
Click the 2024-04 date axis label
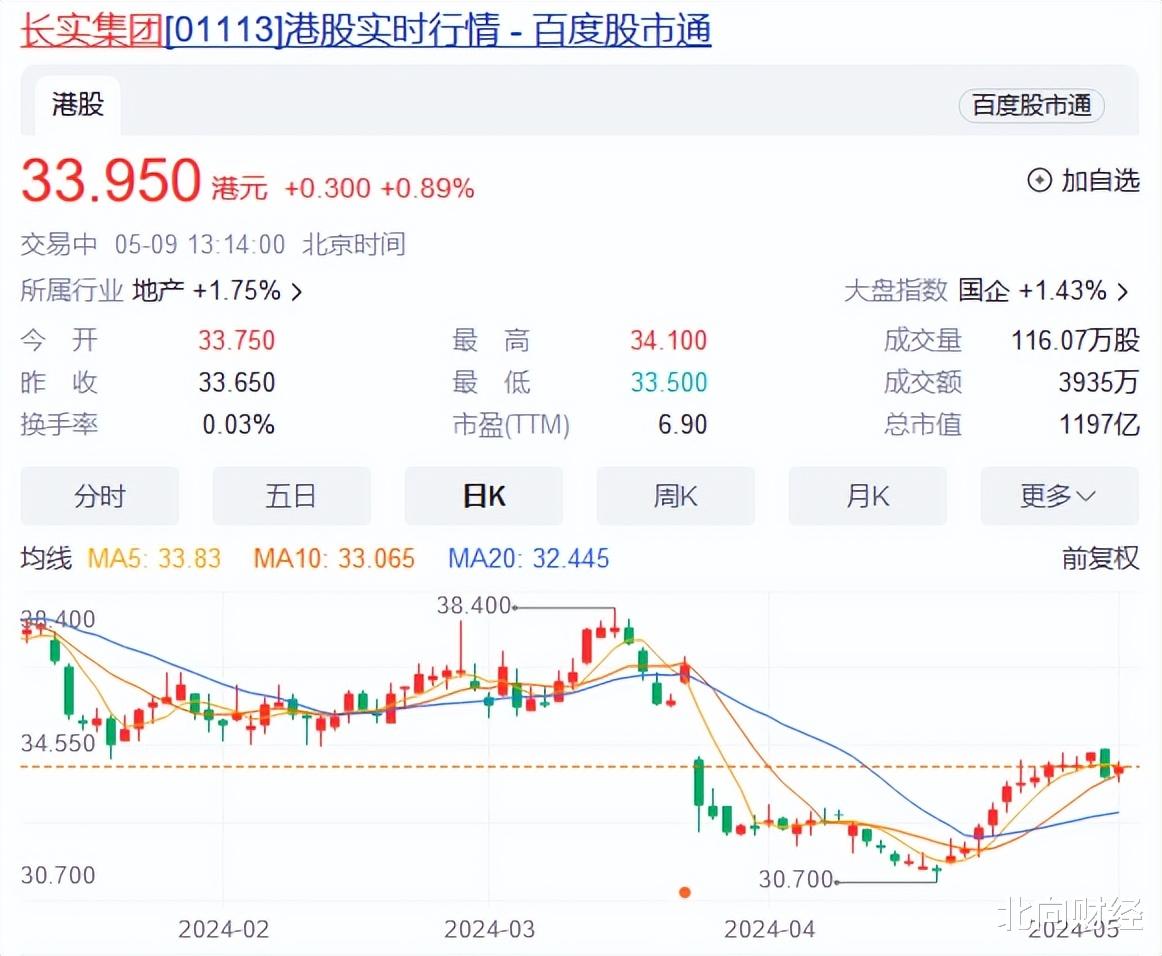pos(769,929)
